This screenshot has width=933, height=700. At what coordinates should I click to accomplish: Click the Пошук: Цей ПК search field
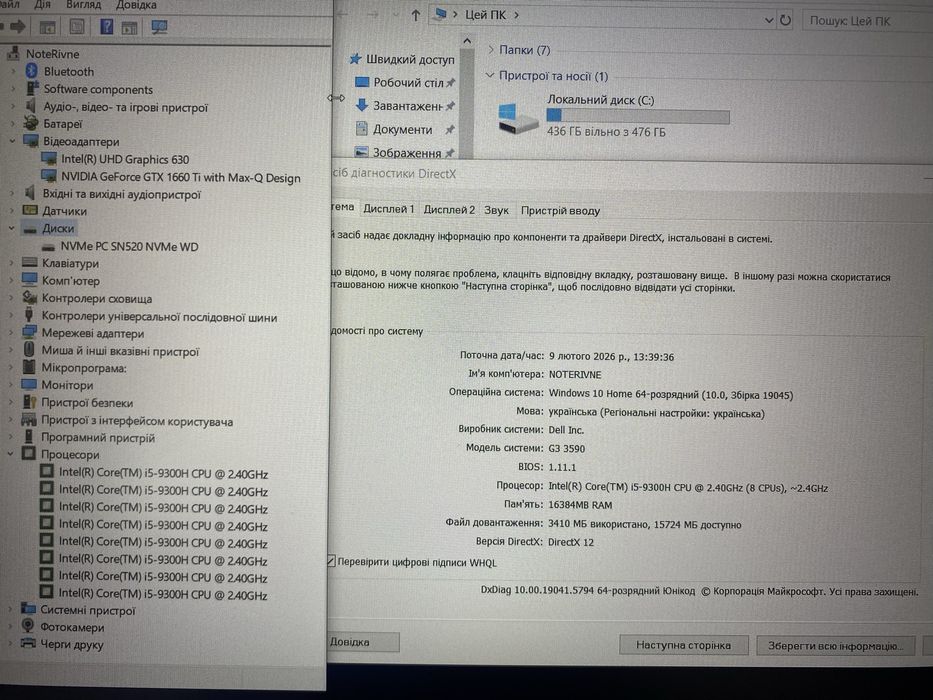tap(866, 21)
